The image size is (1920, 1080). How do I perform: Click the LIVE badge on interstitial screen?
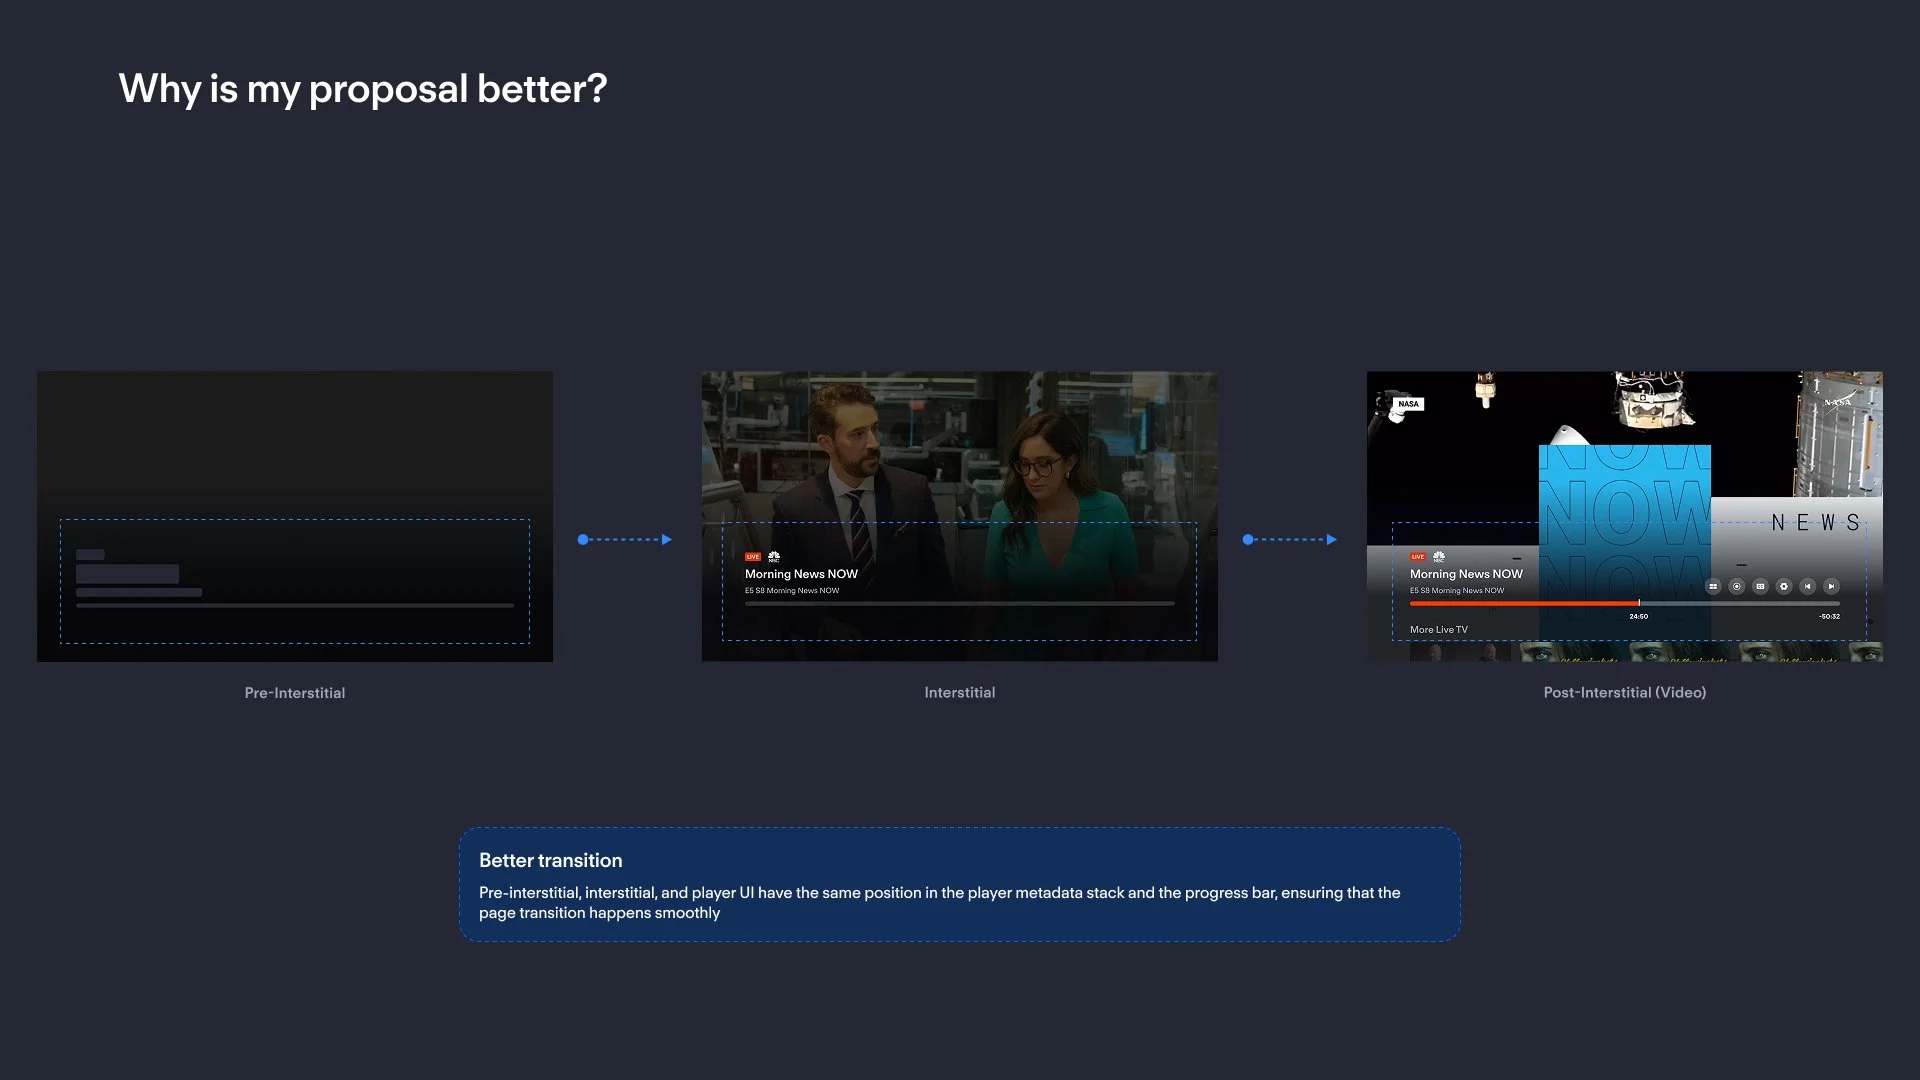tap(752, 557)
